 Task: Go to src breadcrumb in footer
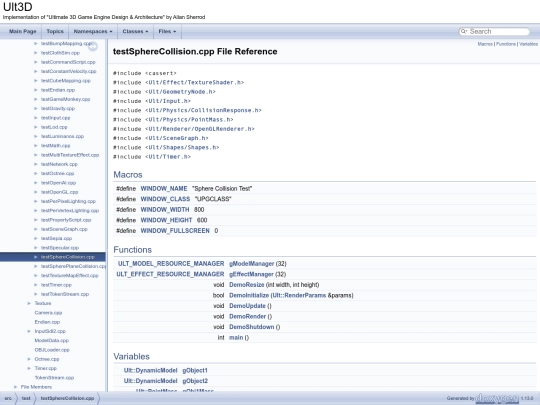pos(8,398)
